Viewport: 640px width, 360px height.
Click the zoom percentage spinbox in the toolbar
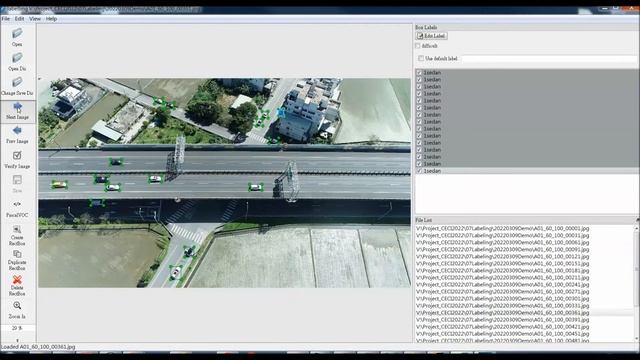coord(18,328)
